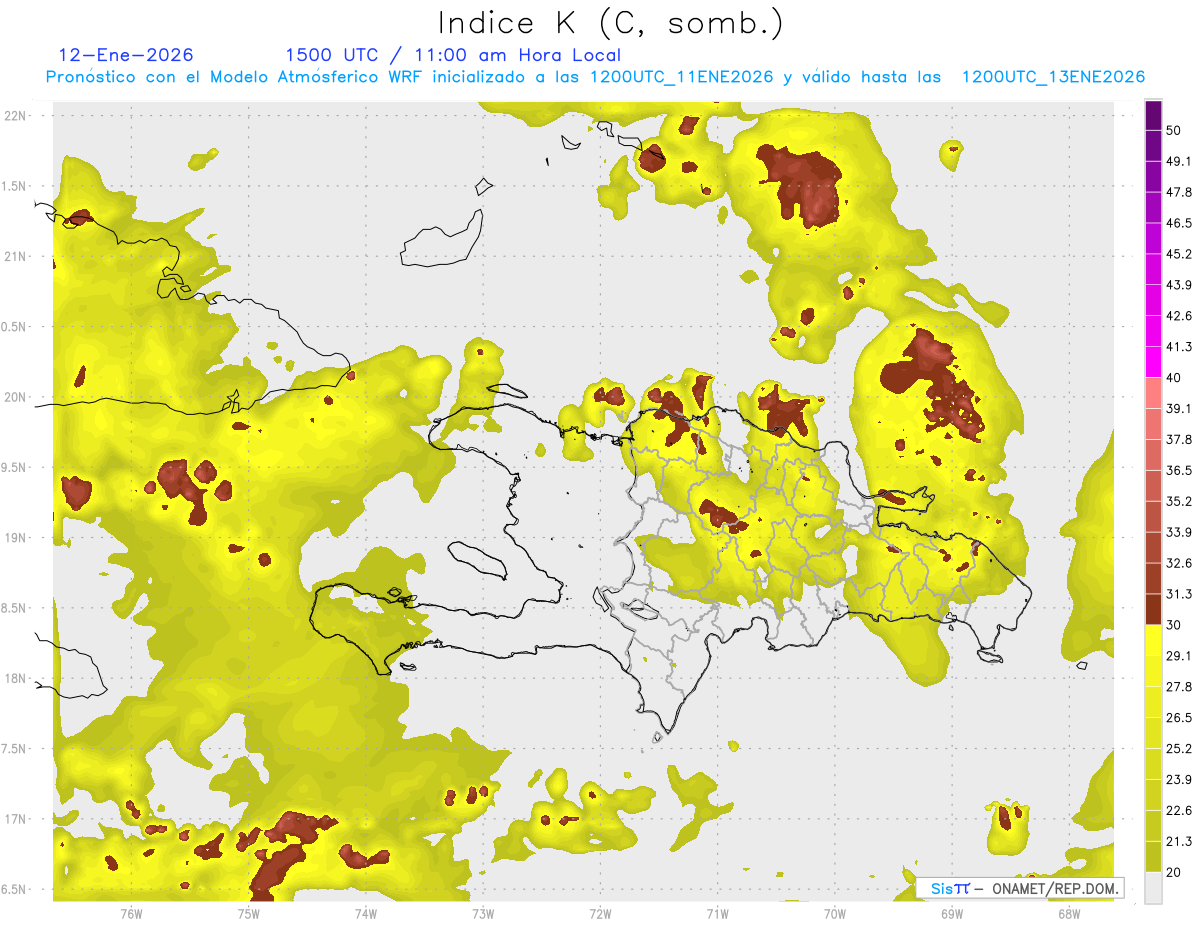Click the colorbar value '50'
Screen dimensions: 1200x927
pos(1174,130)
